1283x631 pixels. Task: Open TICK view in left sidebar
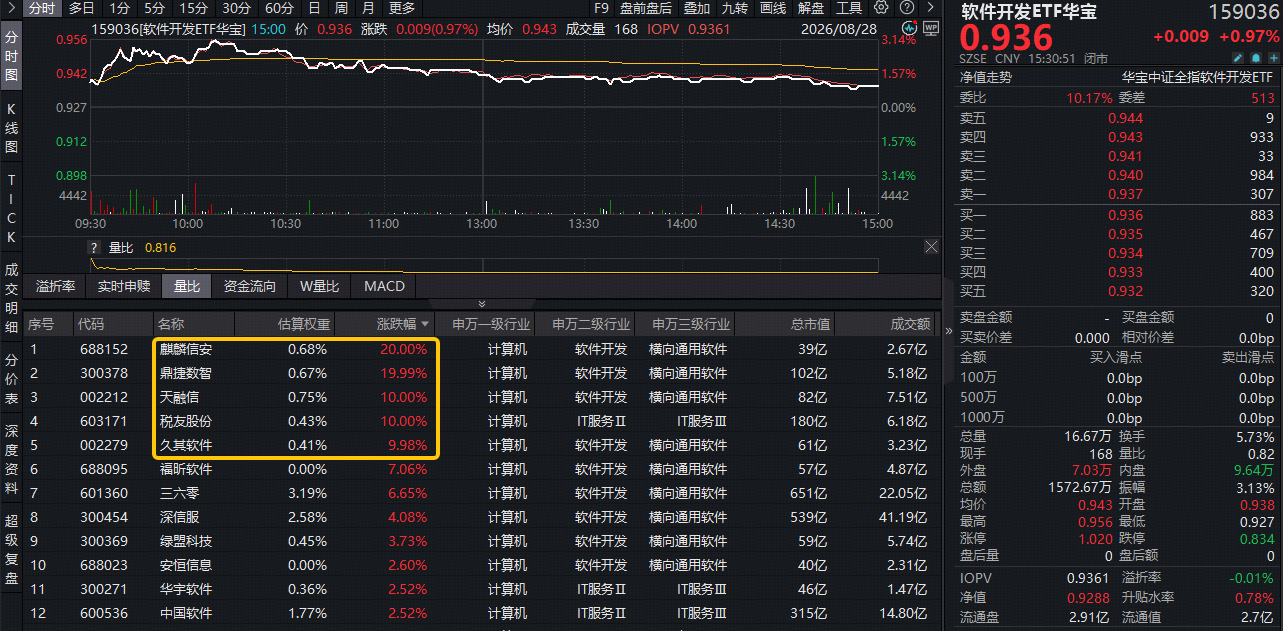(x=12, y=208)
